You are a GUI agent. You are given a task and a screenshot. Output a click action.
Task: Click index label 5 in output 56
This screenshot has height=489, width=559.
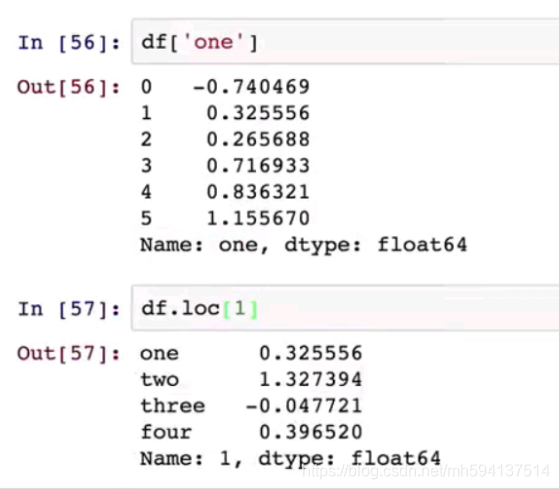pos(146,218)
